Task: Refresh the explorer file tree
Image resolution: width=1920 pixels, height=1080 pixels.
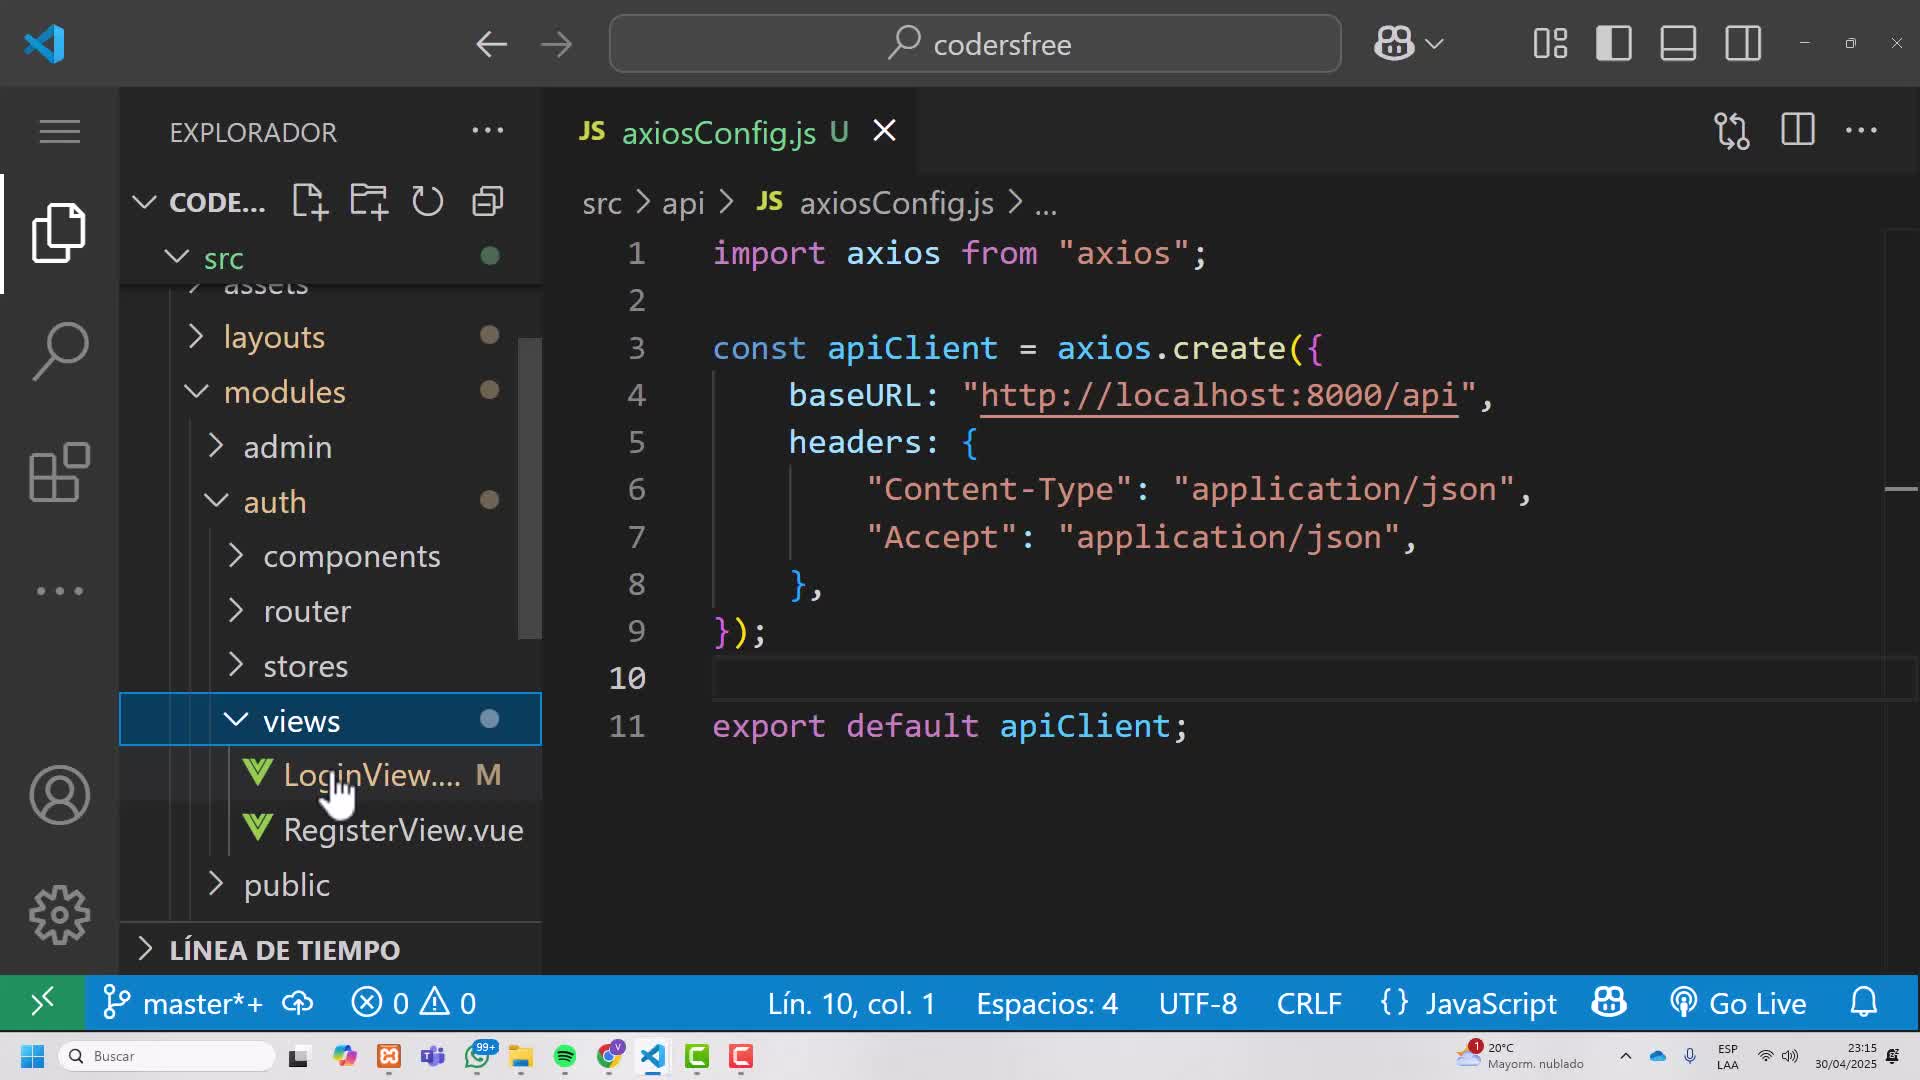Action: point(428,201)
